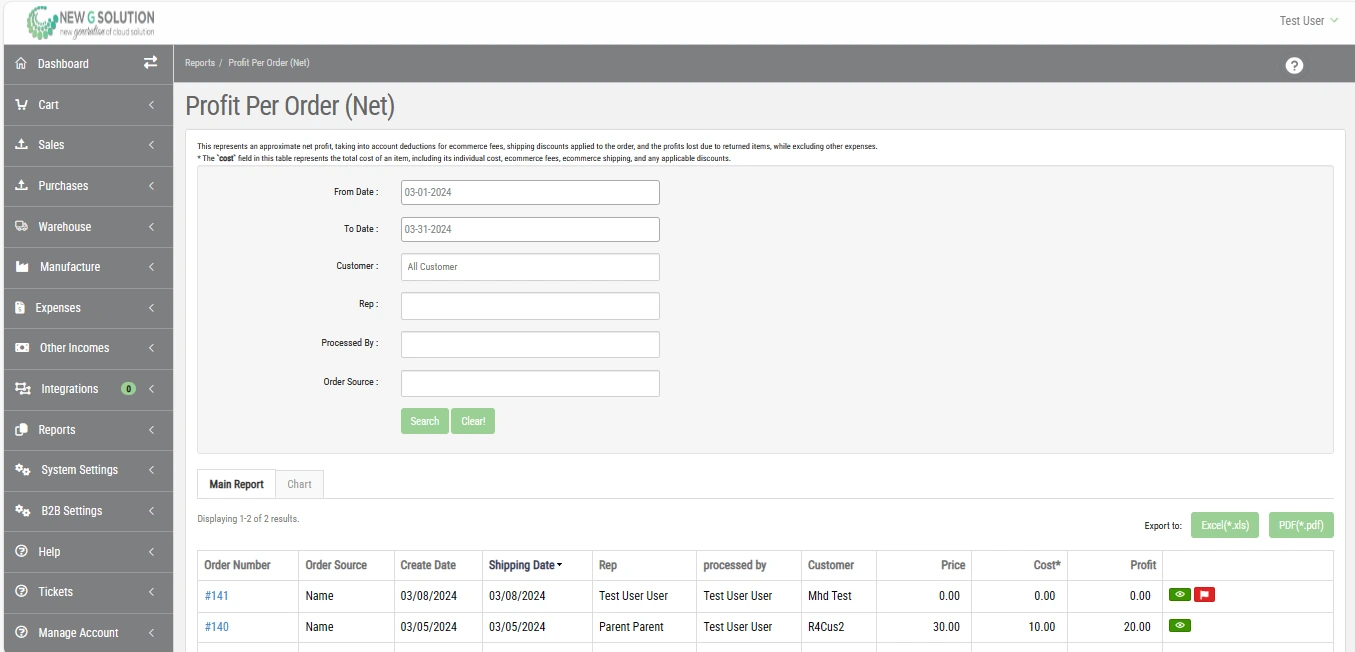Viewport: 1355px width, 652px height.
Task: Click the Clear! button
Action: click(473, 421)
